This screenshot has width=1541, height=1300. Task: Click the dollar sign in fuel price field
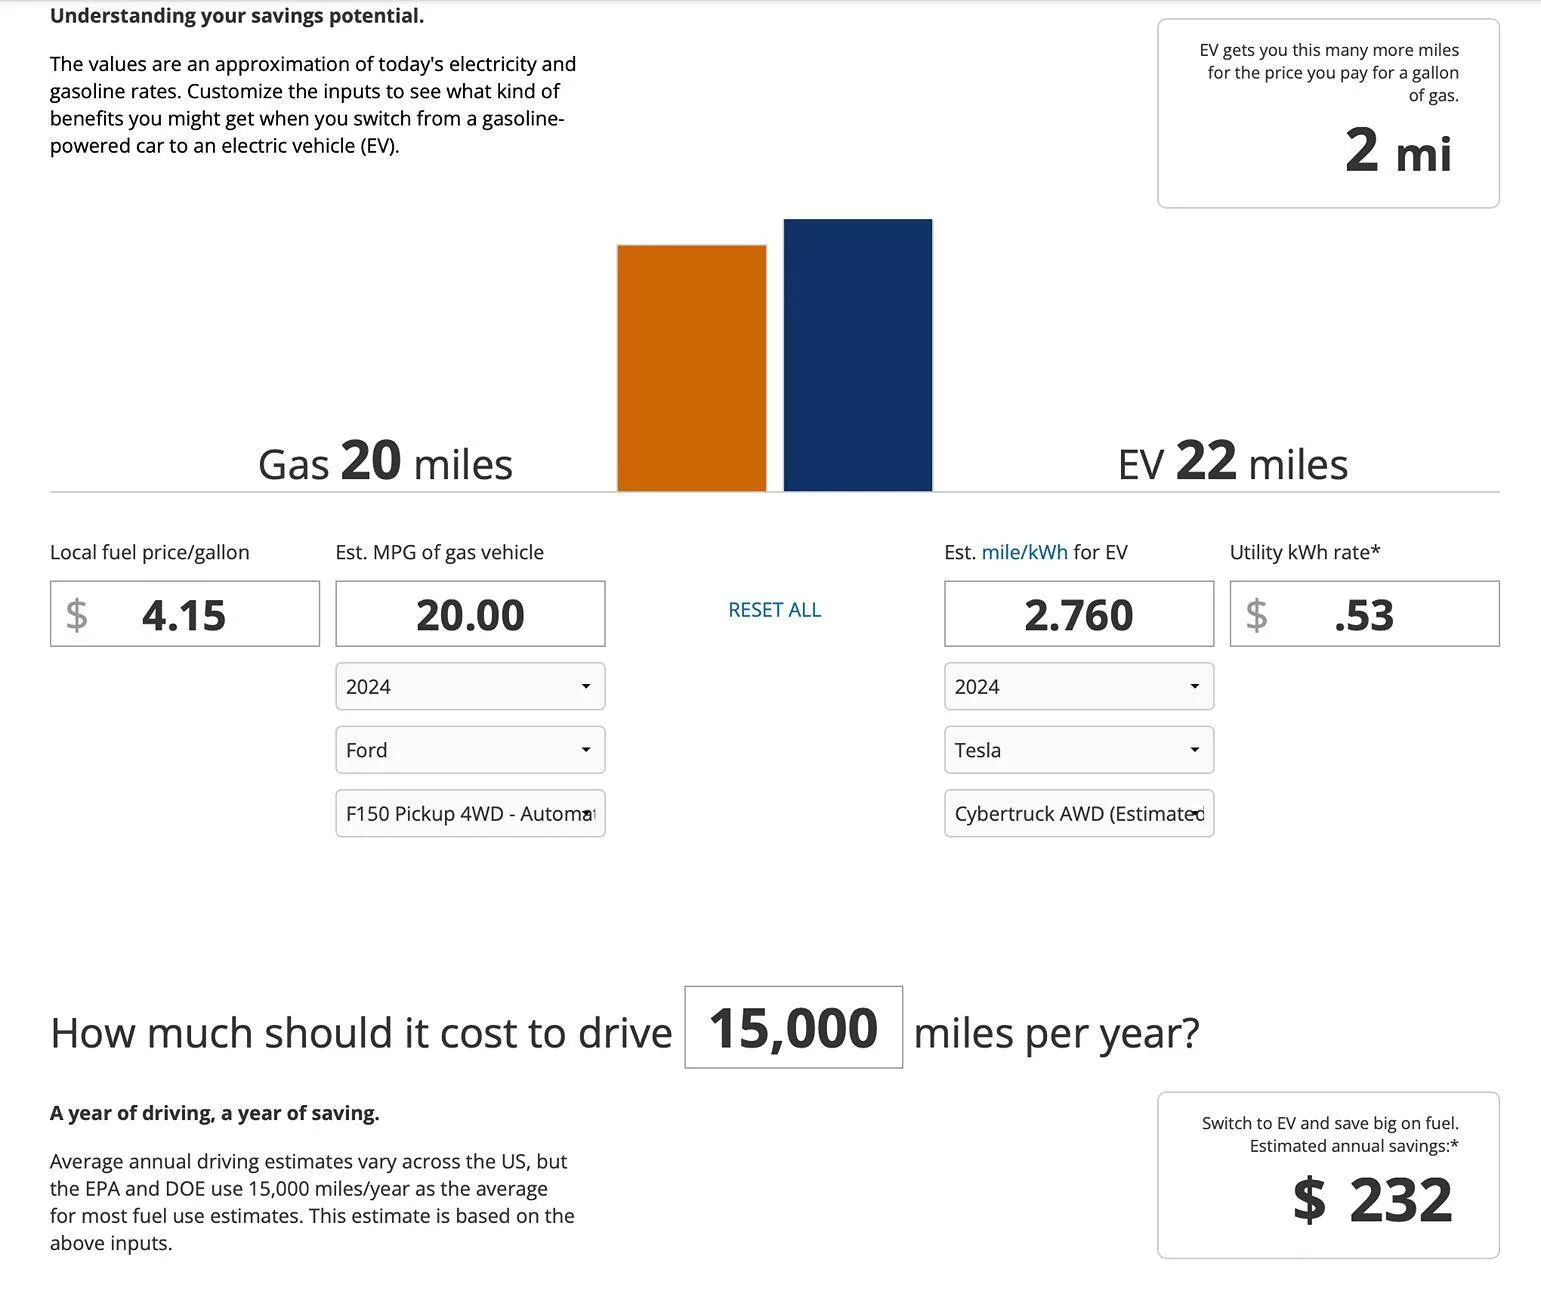(77, 614)
